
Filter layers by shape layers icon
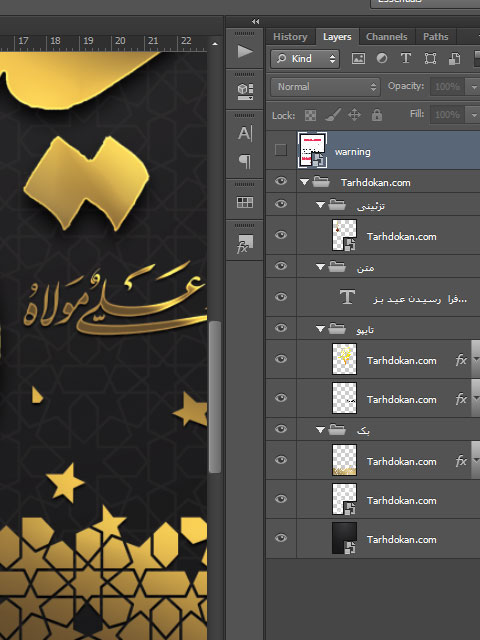click(x=430, y=58)
